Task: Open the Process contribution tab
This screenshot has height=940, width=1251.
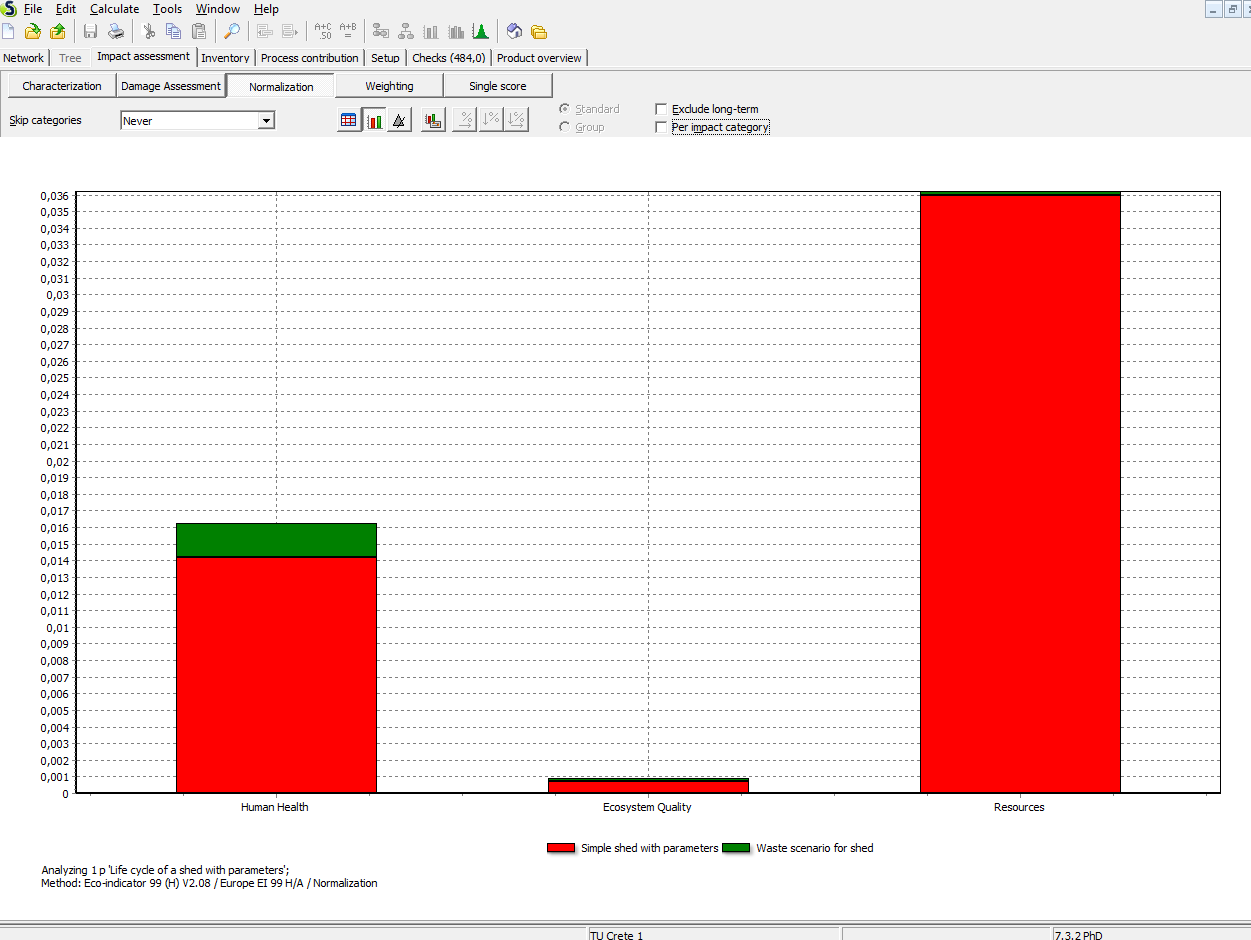Action: (310, 58)
